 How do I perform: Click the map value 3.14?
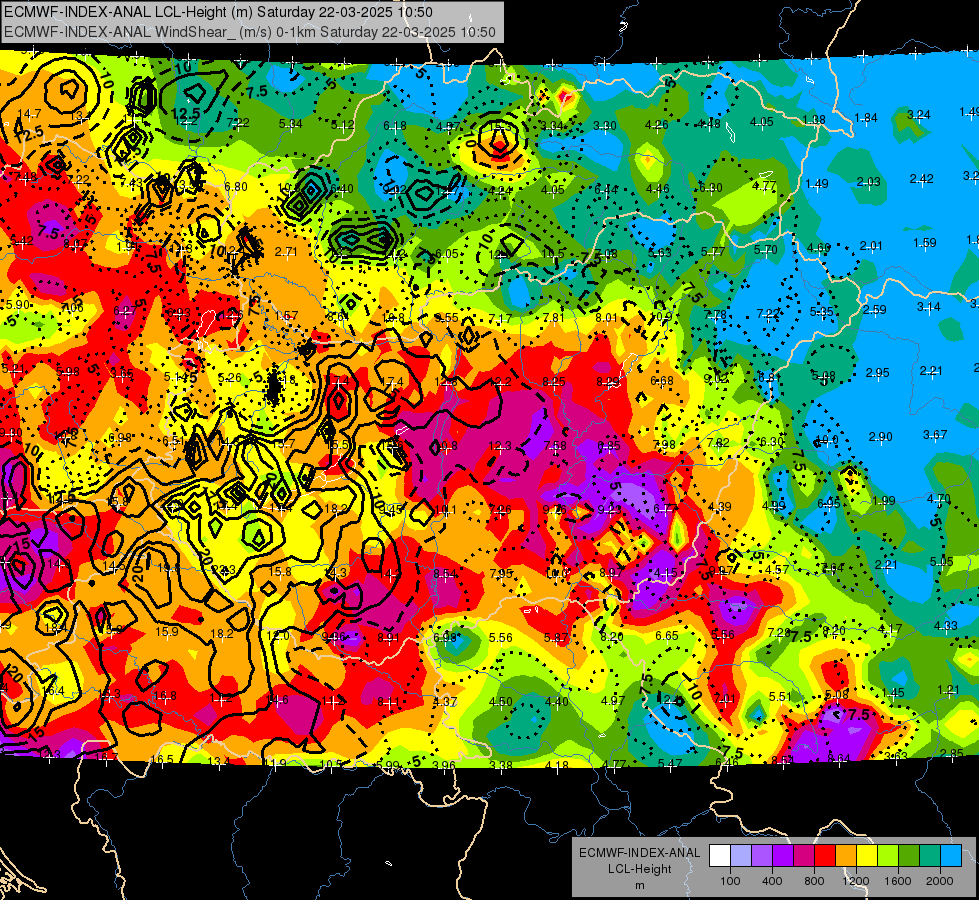[x=928, y=307]
